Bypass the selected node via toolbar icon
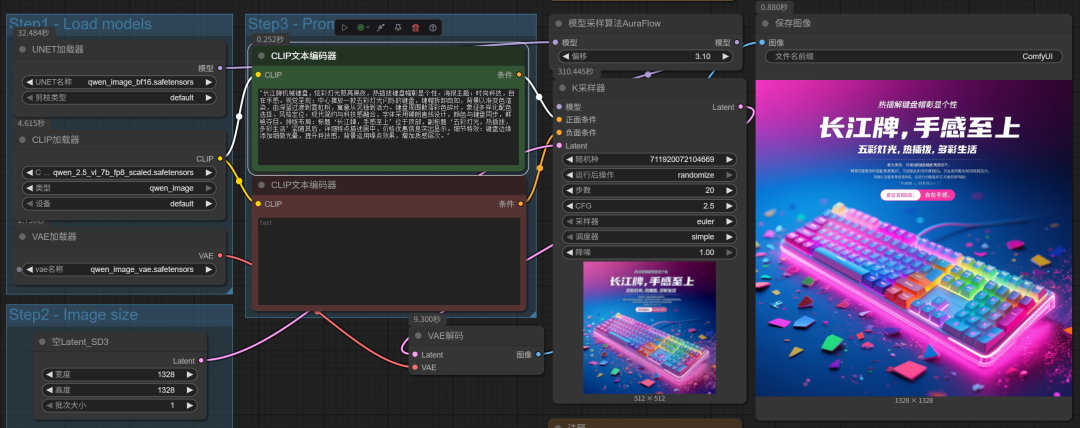The width and height of the screenshot is (1080, 428). (380, 28)
